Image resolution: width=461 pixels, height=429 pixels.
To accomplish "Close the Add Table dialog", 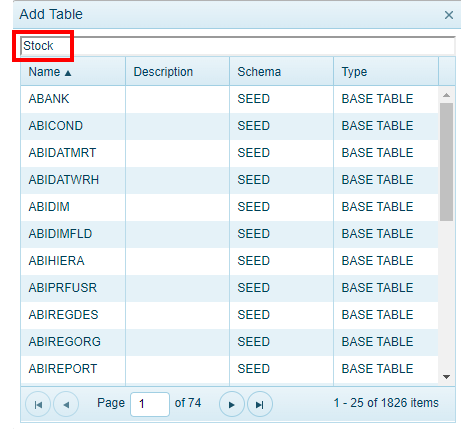I will 449,15.
